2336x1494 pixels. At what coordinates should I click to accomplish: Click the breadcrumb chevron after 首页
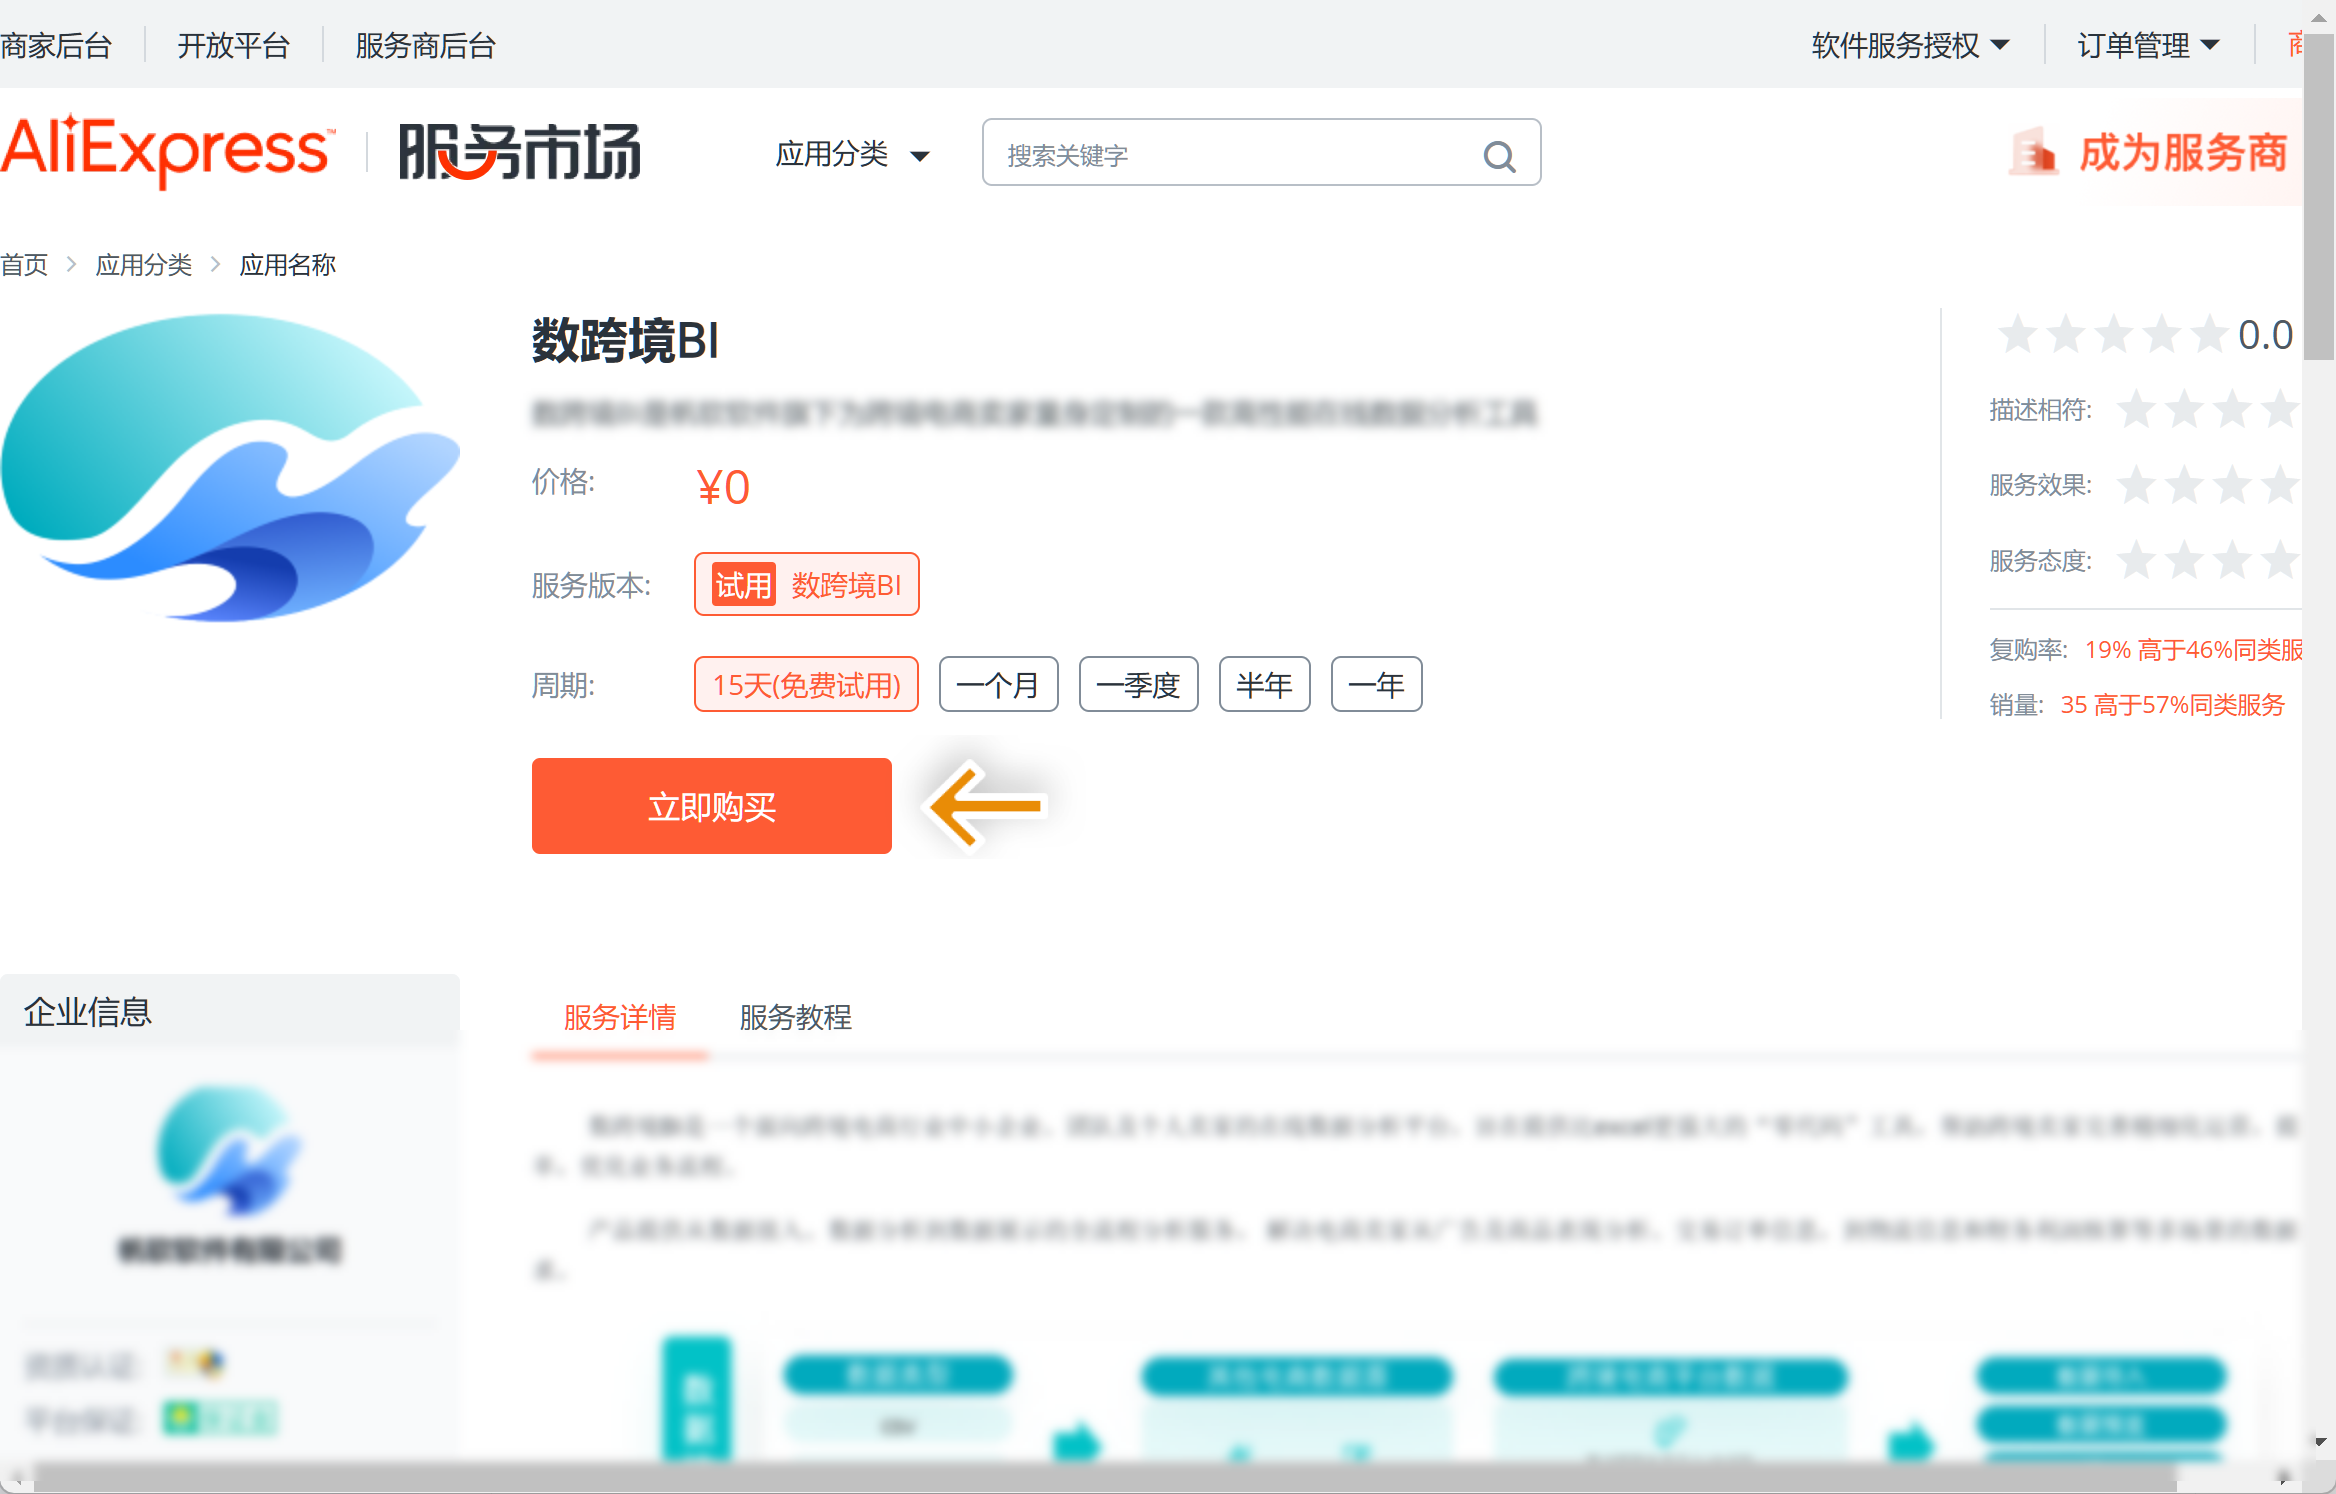coord(72,265)
